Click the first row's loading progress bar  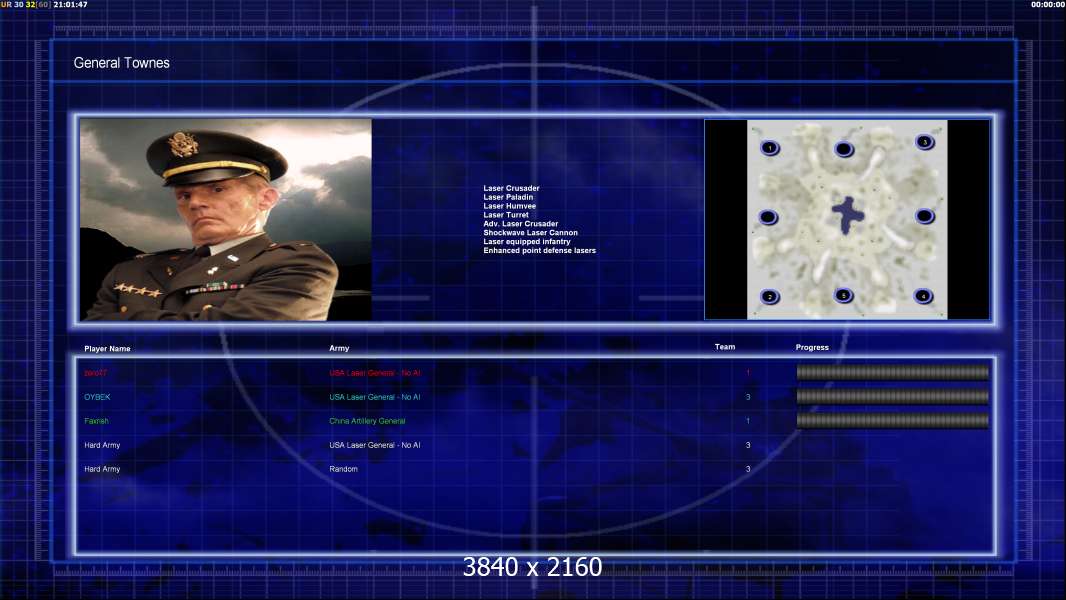pos(893,372)
